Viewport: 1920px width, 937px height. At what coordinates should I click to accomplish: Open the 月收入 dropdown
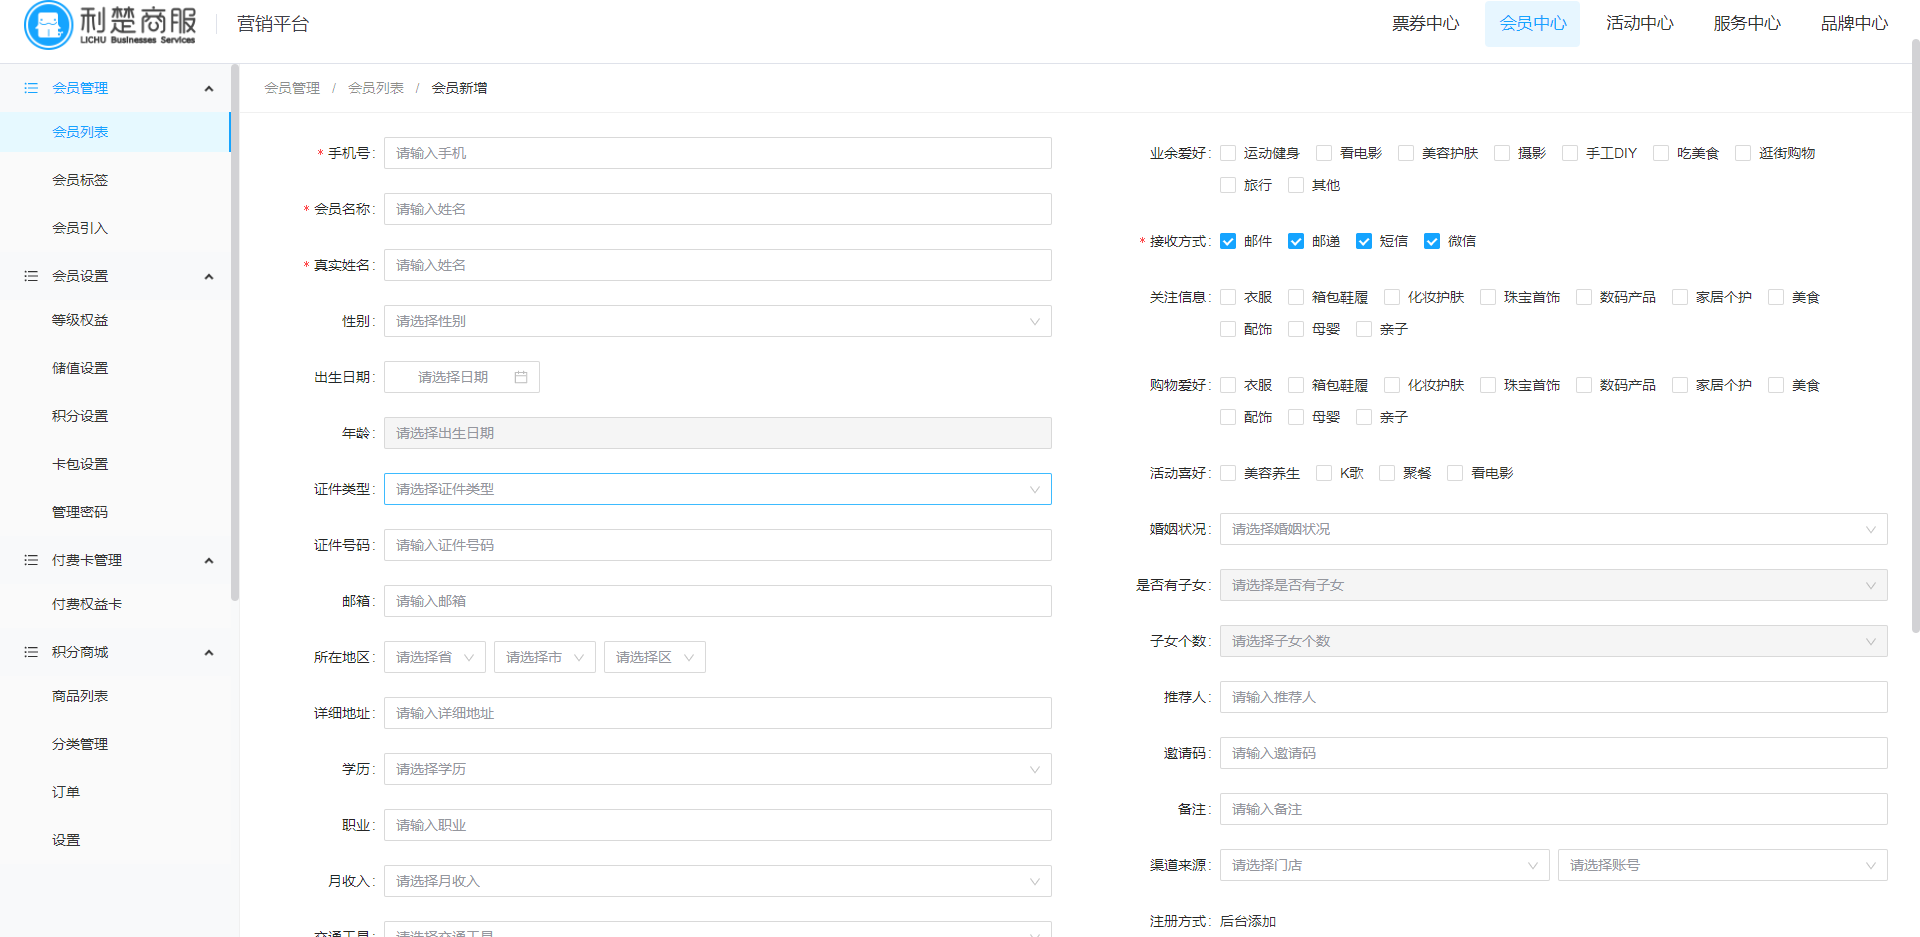pyautogui.click(x=718, y=881)
